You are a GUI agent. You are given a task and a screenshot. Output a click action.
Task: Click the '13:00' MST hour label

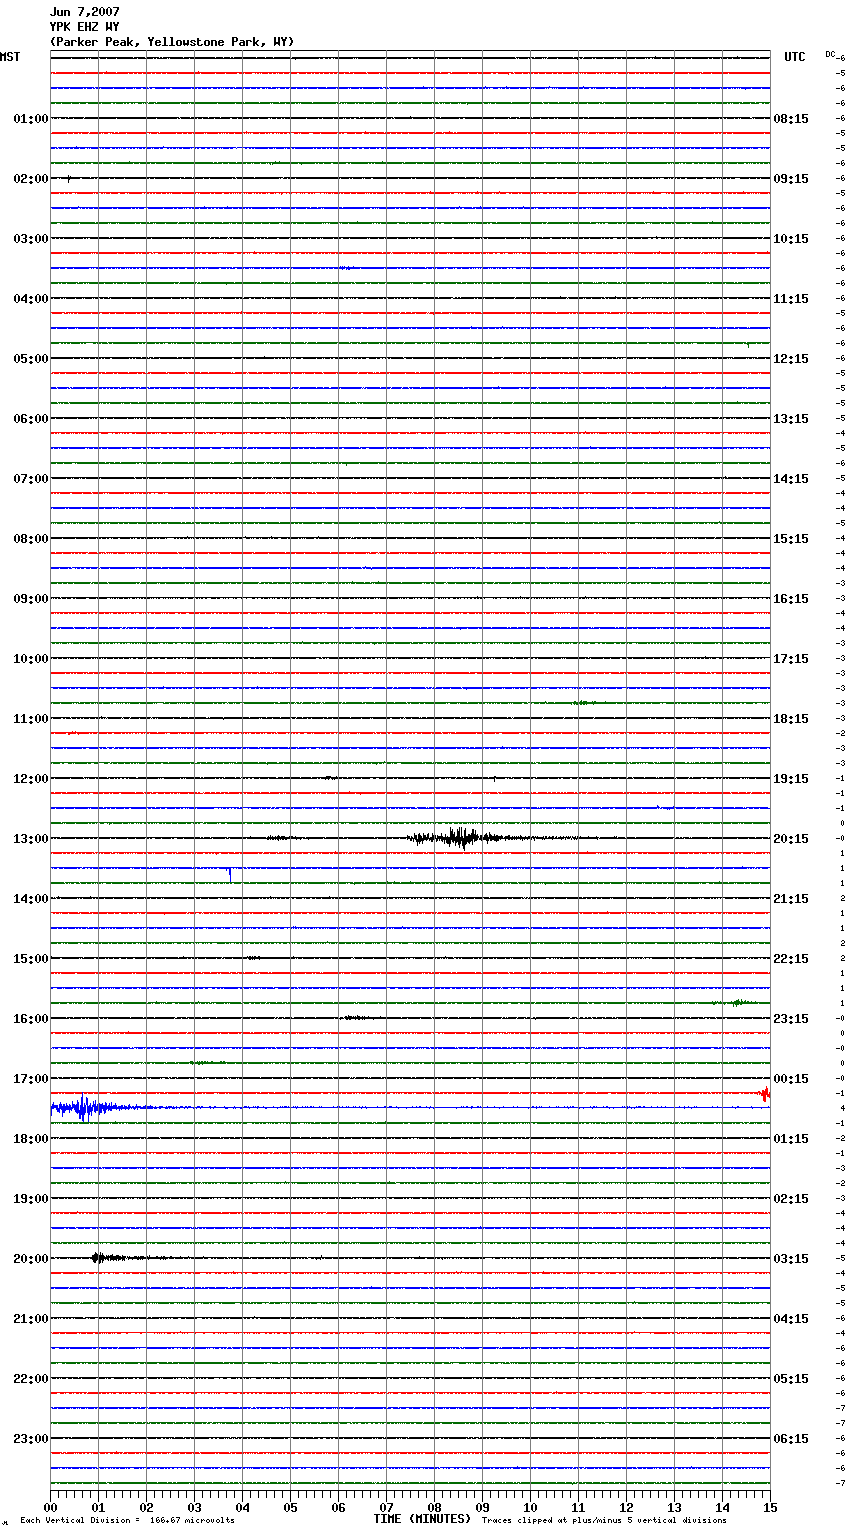[x=31, y=839]
